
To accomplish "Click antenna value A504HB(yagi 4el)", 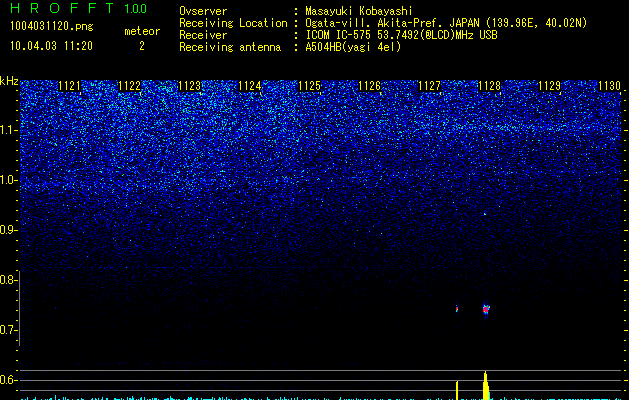I will pyautogui.click(x=353, y=47).
